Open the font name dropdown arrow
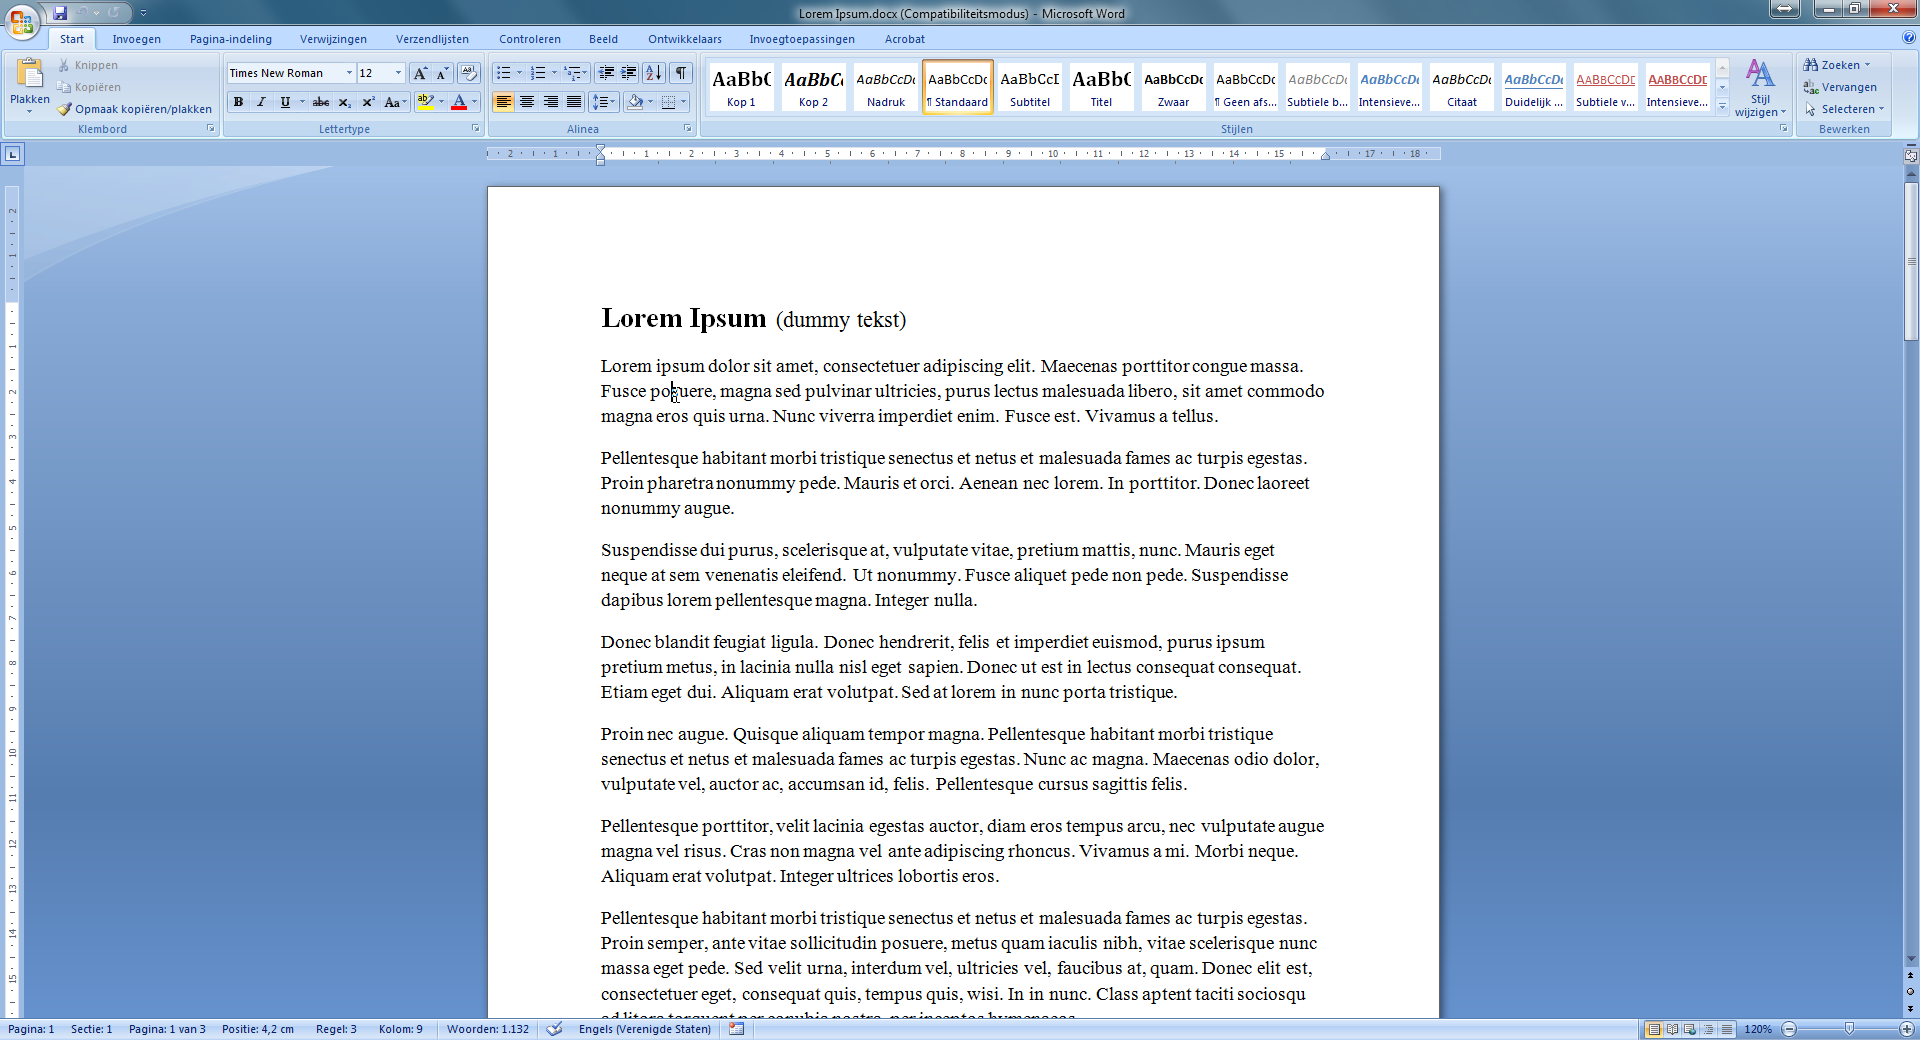 click(349, 73)
